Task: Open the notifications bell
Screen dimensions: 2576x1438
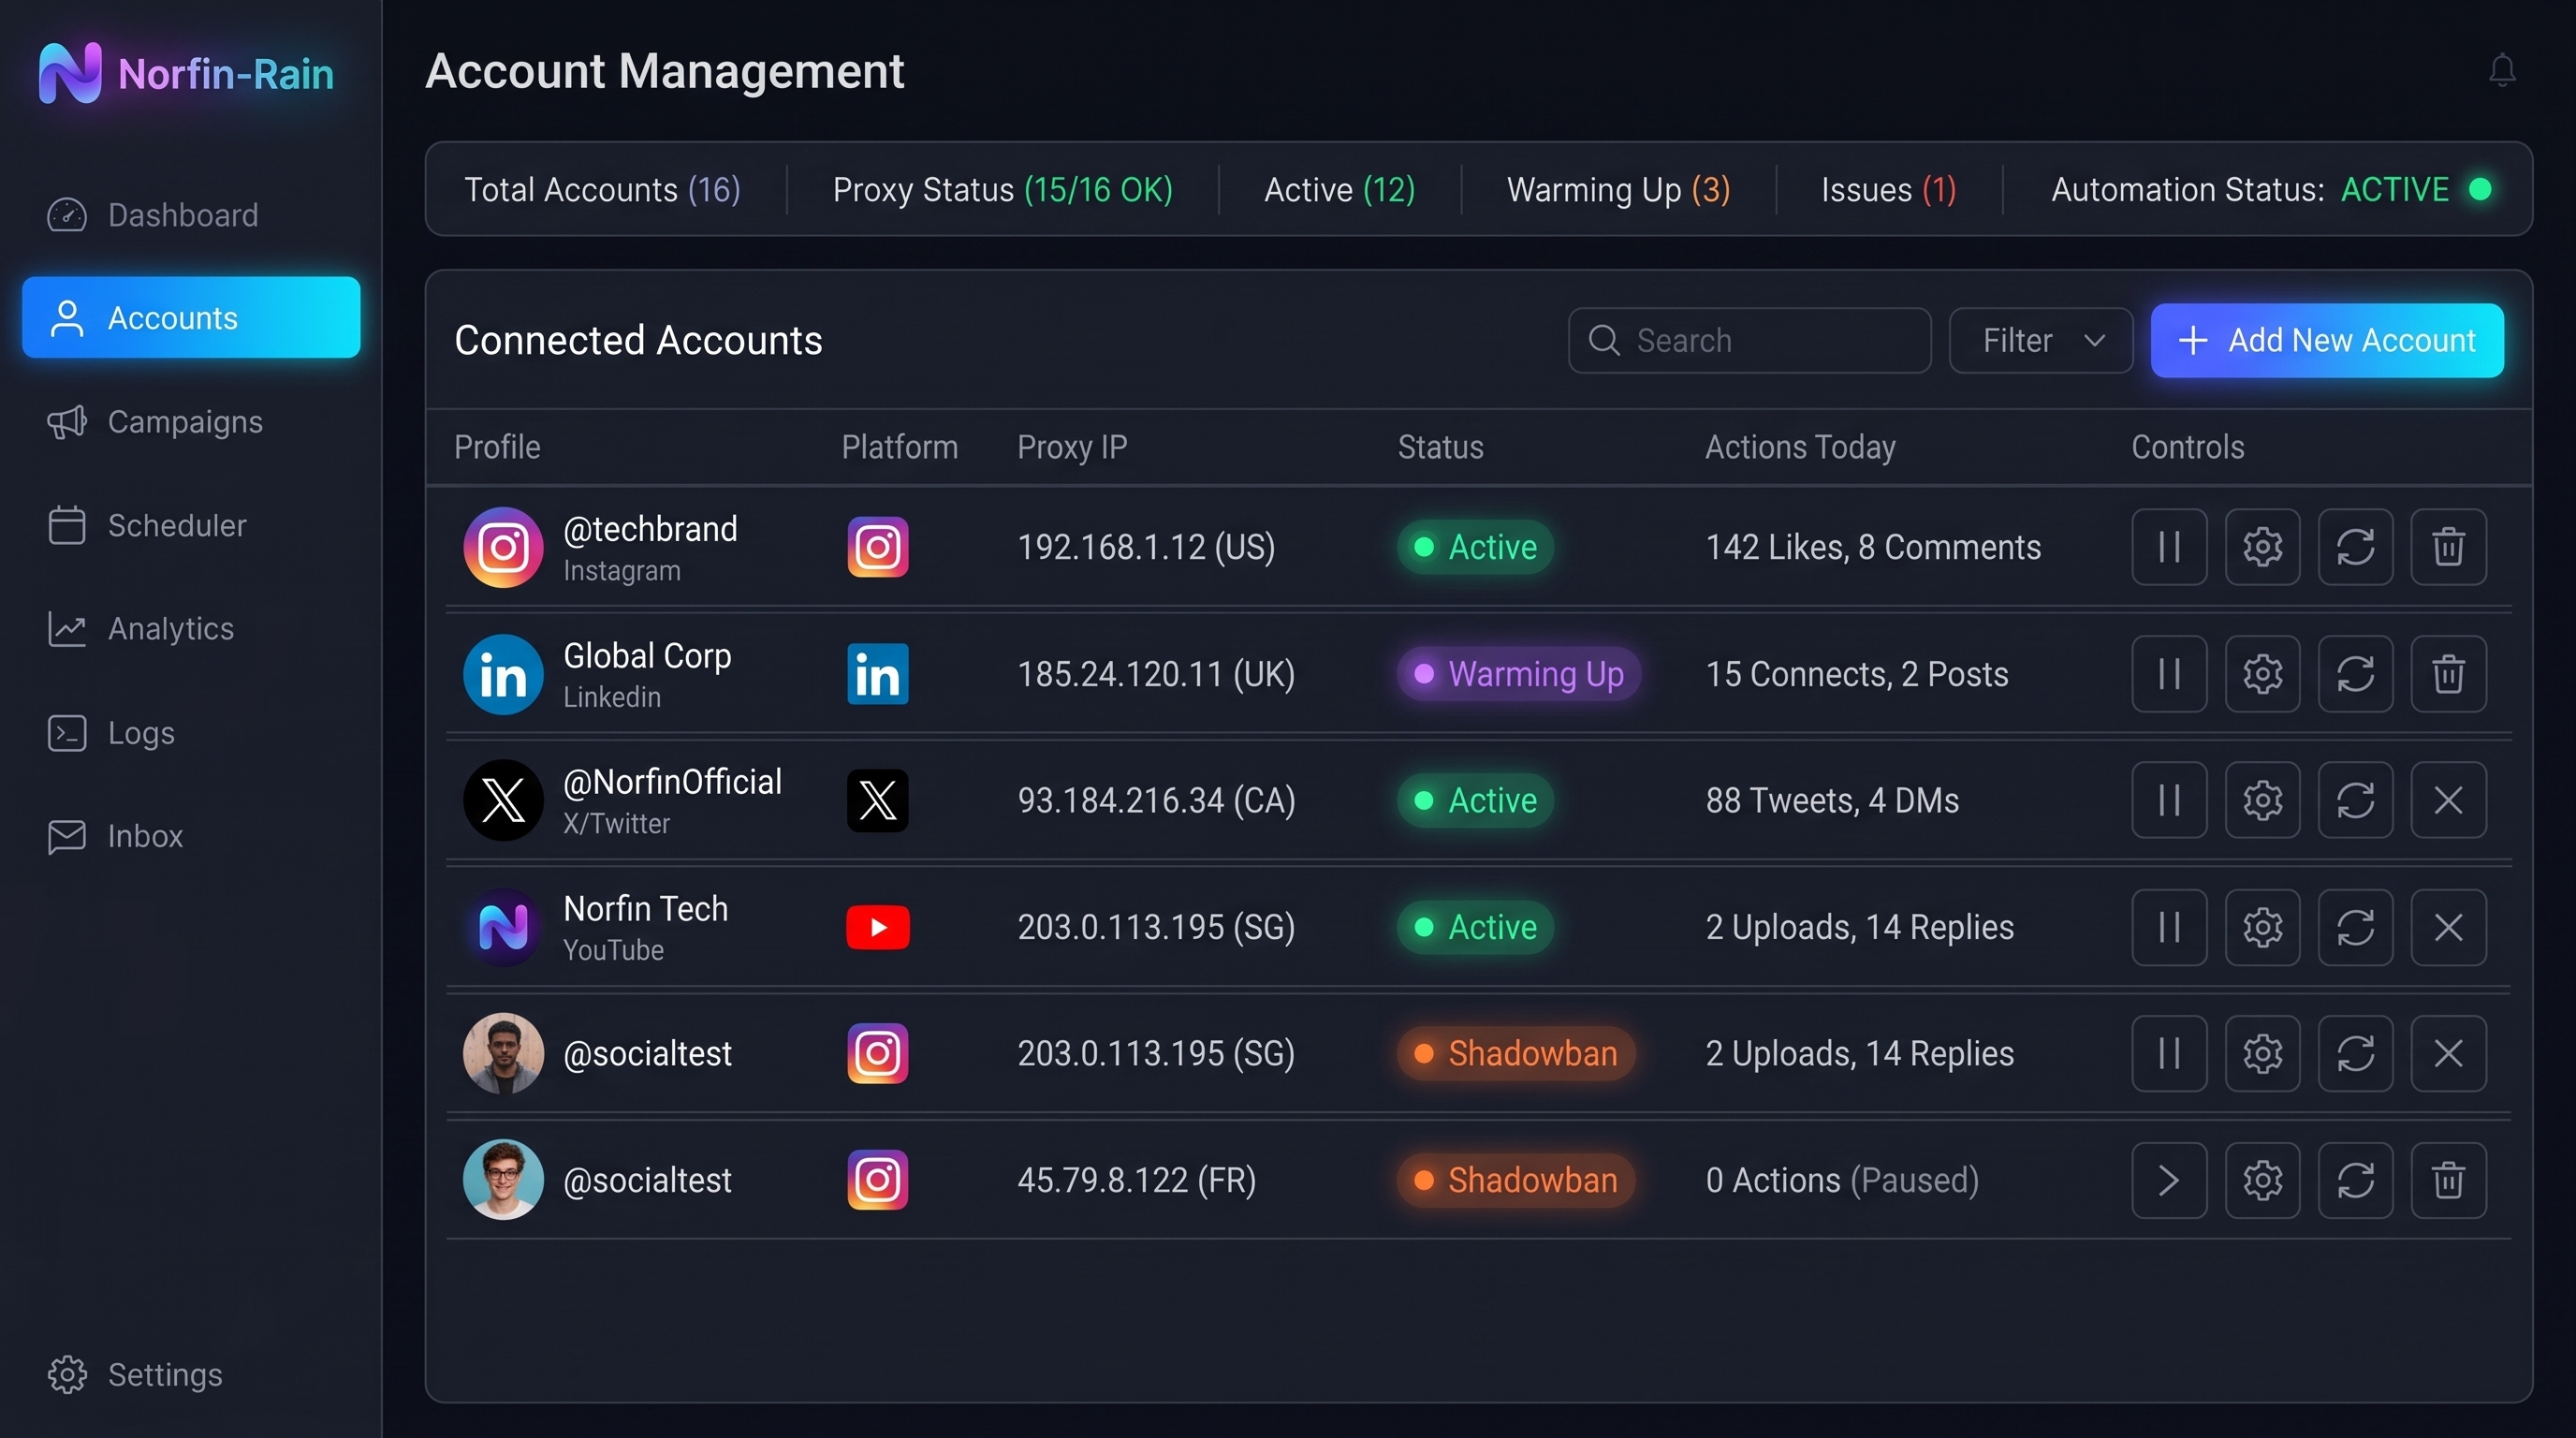Action: pyautogui.click(x=2502, y=71)
